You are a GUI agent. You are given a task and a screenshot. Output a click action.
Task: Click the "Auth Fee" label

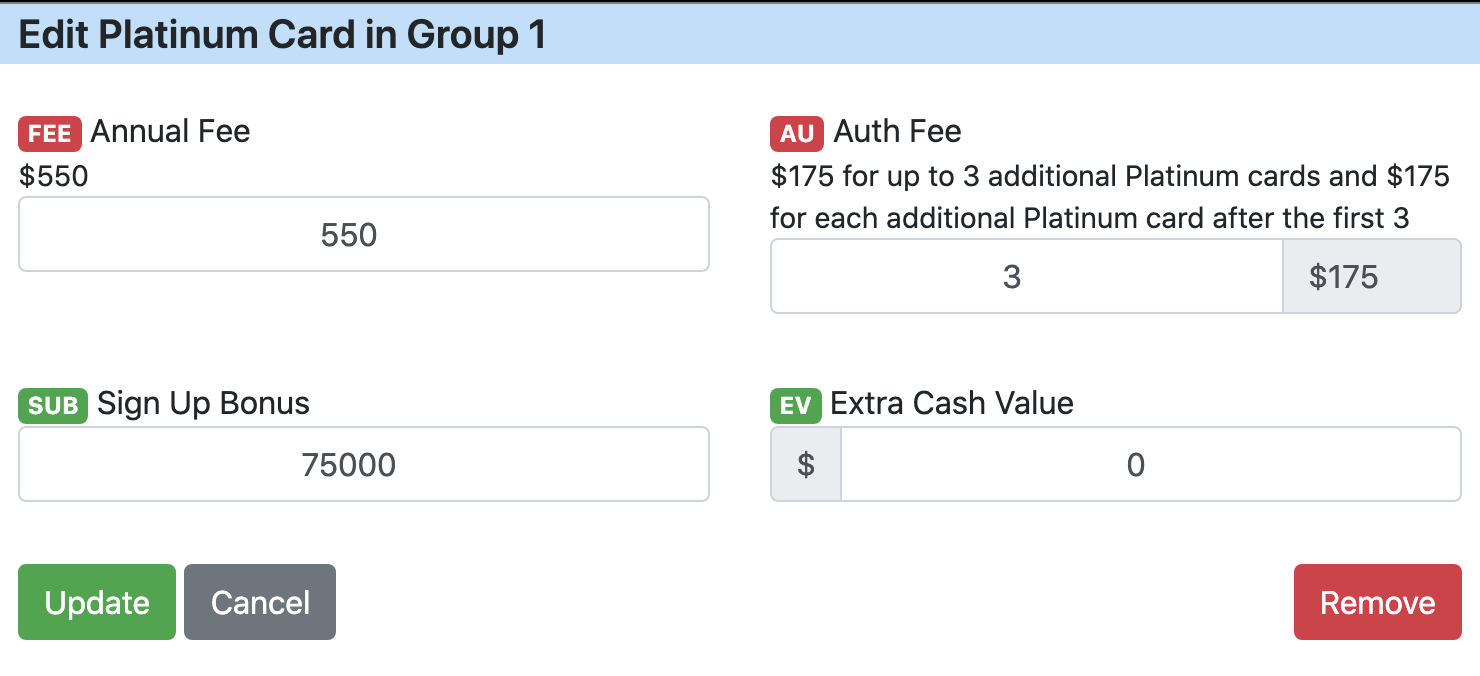coord(898,131)
